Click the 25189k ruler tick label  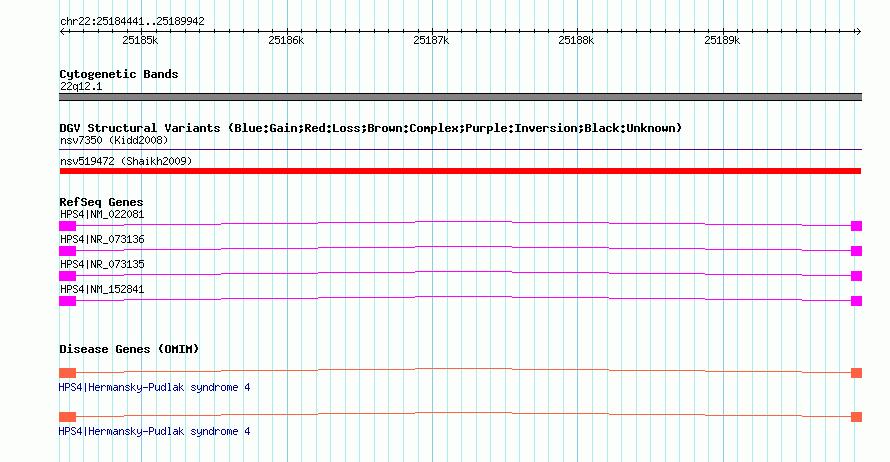(x=722, y=40)
